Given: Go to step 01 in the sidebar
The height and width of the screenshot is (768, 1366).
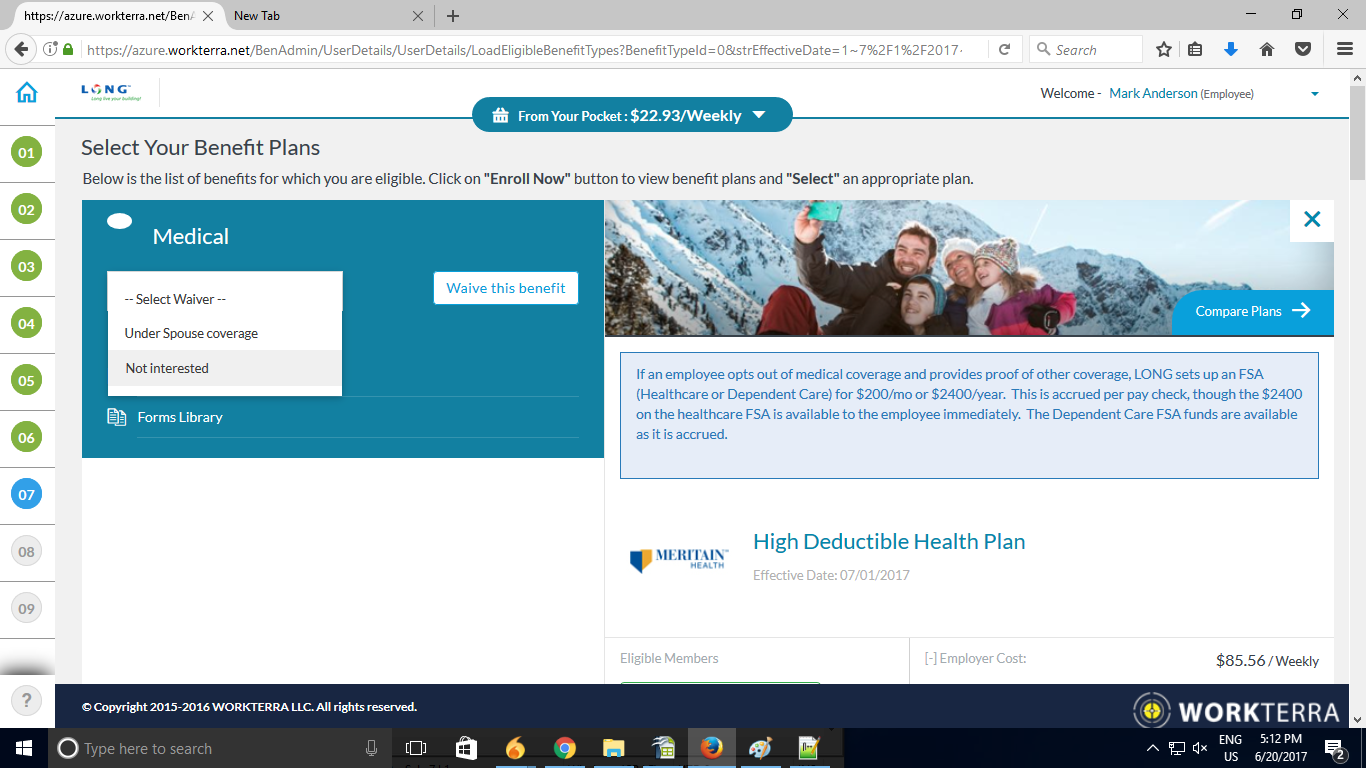Looking at the screenshot, I should point(26,153).
